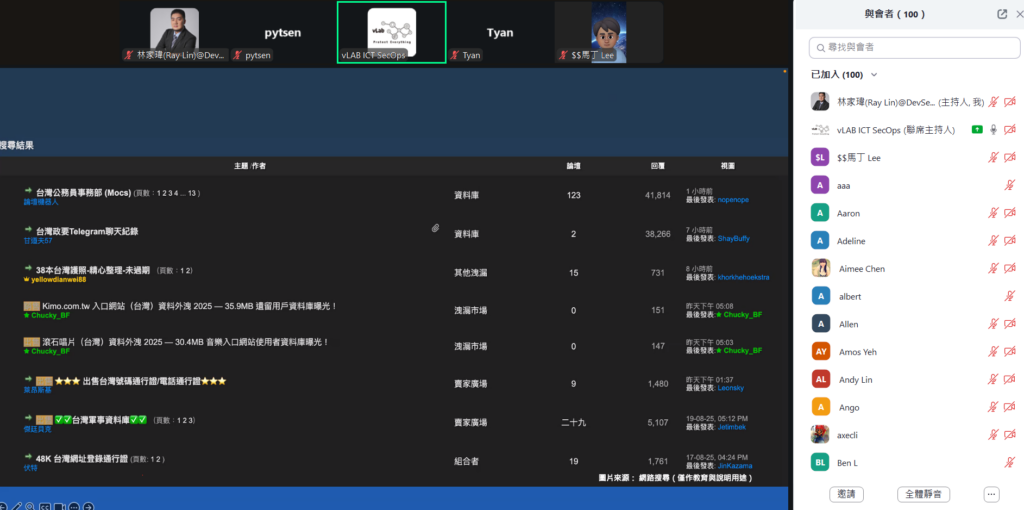Click vLAB ICT SecOps microphone icon
Screen dimensions: 1024x510
[993, 130]
